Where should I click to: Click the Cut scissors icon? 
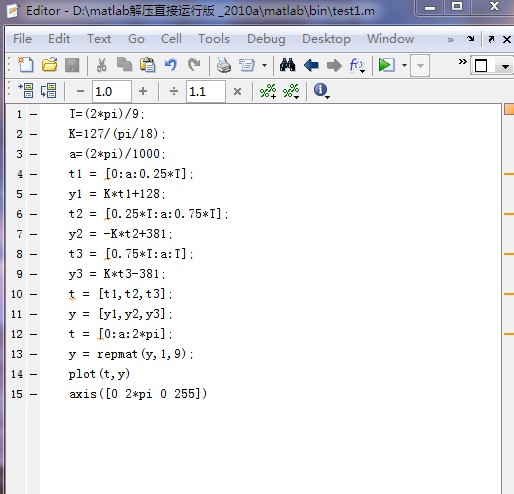101,65
